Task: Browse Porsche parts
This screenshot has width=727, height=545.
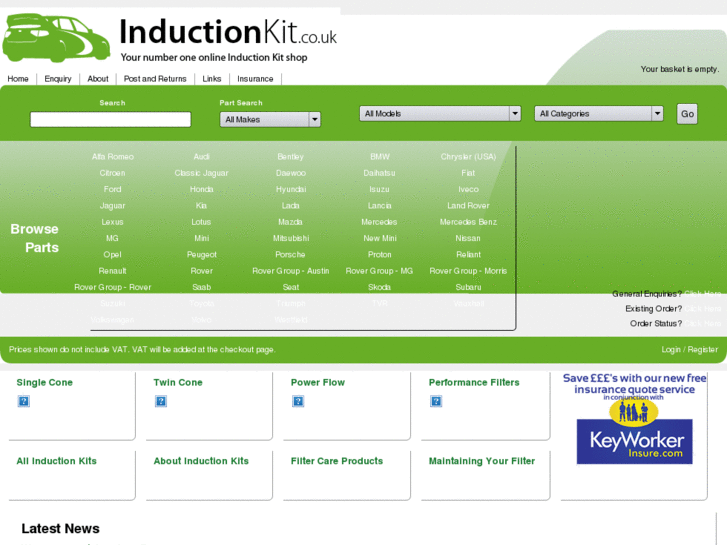Action: pos(290,255)
